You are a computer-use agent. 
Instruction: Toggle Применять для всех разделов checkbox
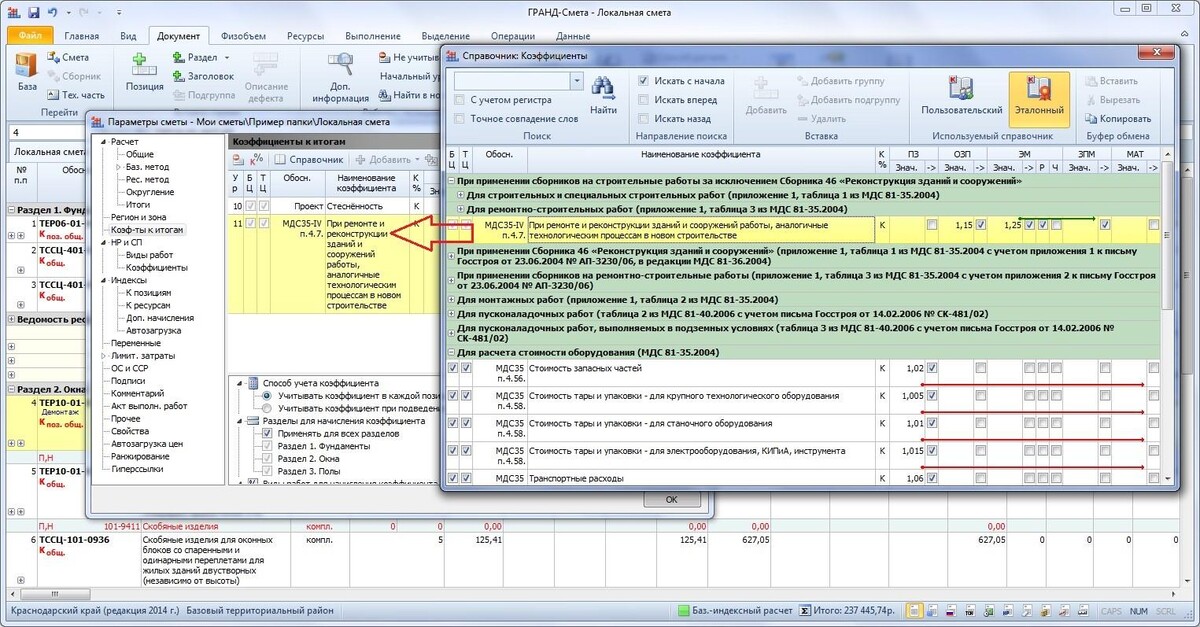coord(266,434)
